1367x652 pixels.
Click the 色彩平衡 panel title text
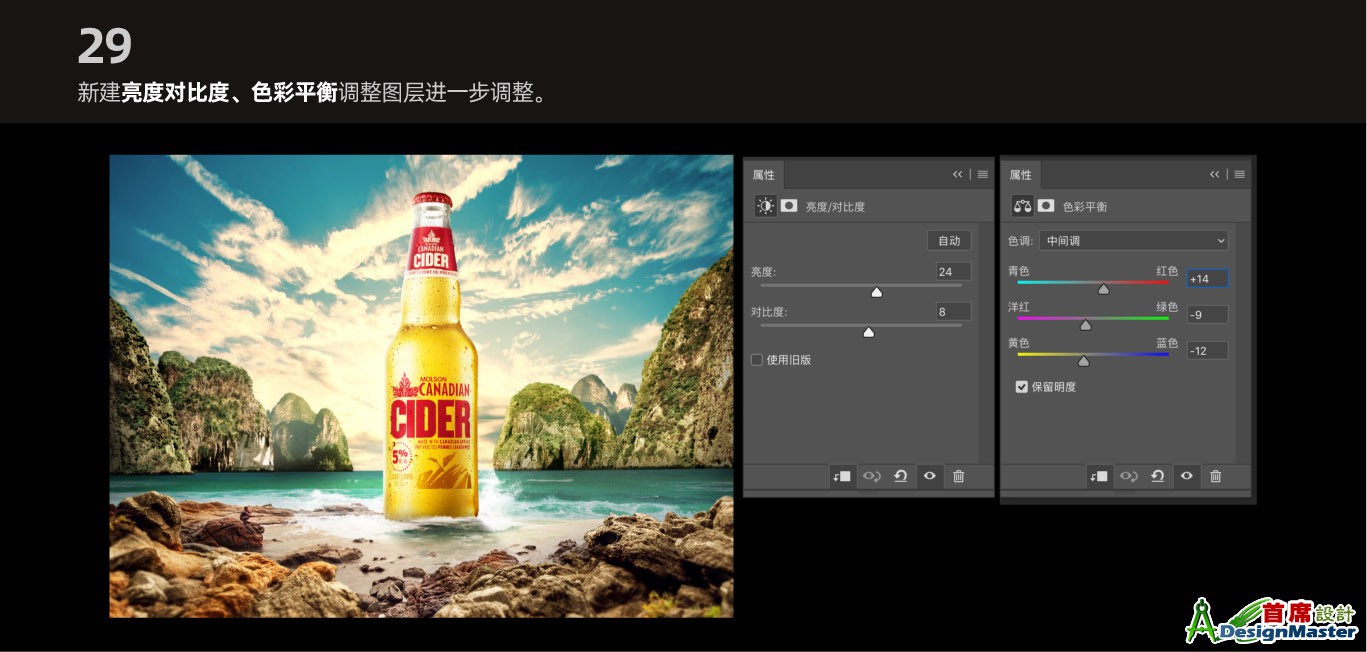1085,207
